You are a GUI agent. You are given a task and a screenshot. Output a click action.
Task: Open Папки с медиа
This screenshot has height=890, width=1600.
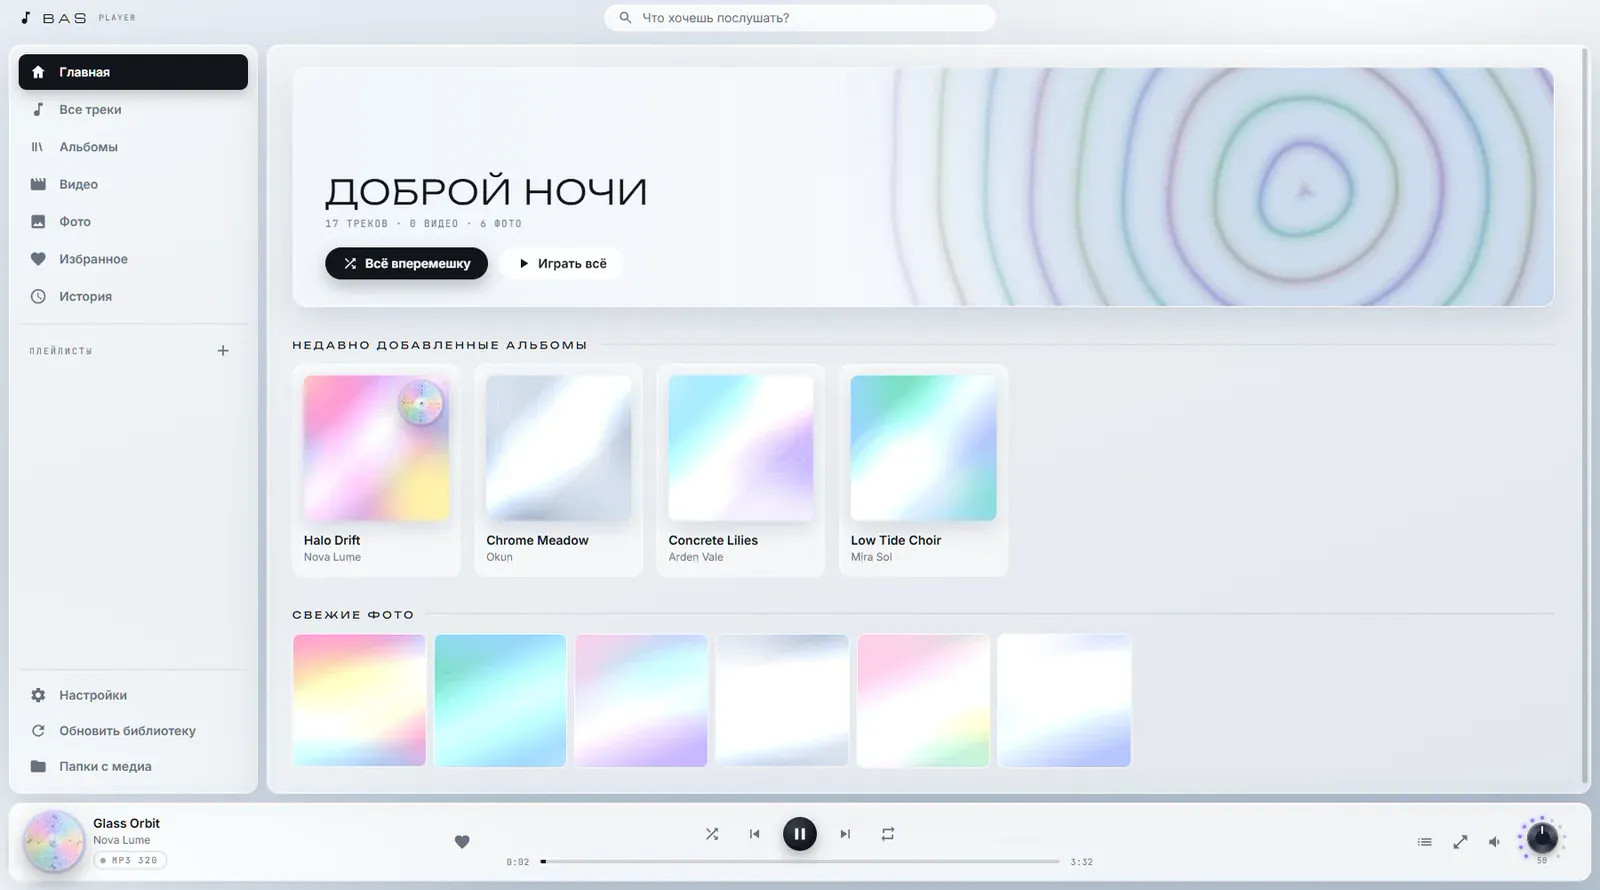point(133,767)
